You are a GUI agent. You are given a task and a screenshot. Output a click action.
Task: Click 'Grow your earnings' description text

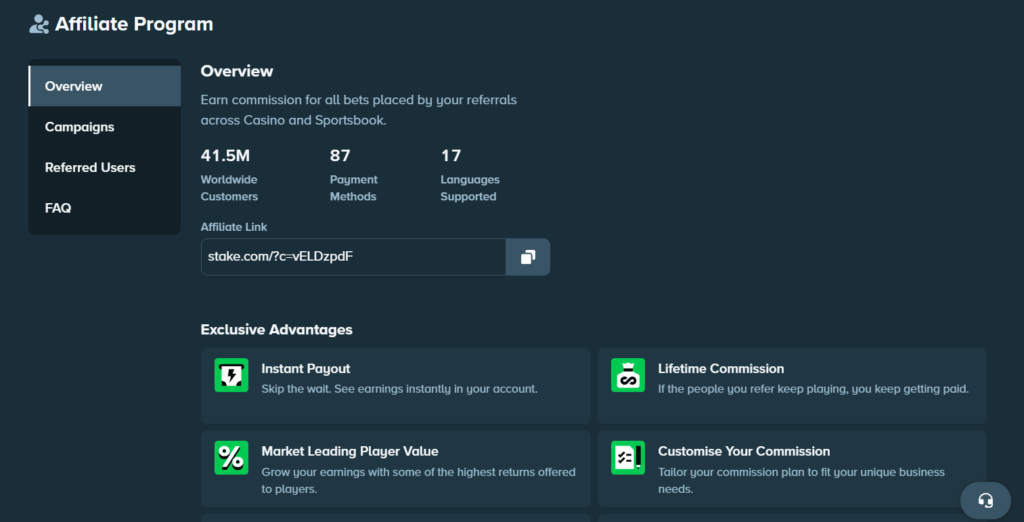click(418, 480)
